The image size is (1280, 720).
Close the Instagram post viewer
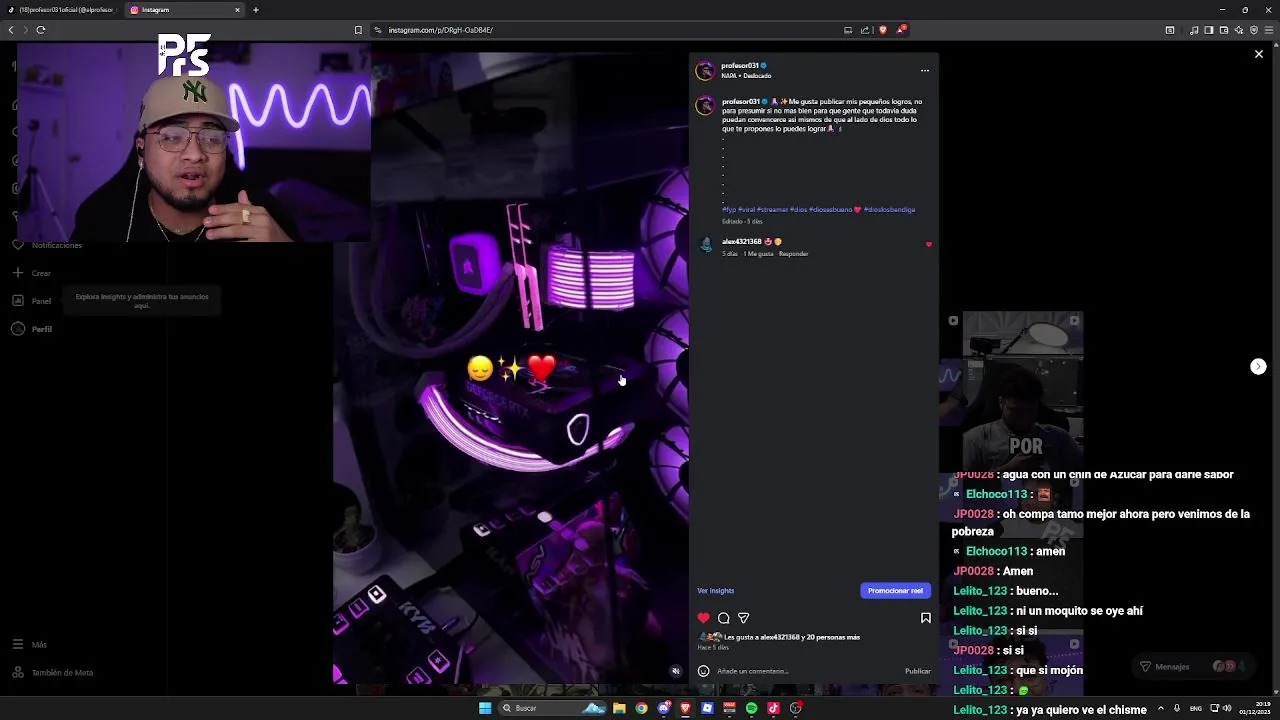pos(1259,54)
